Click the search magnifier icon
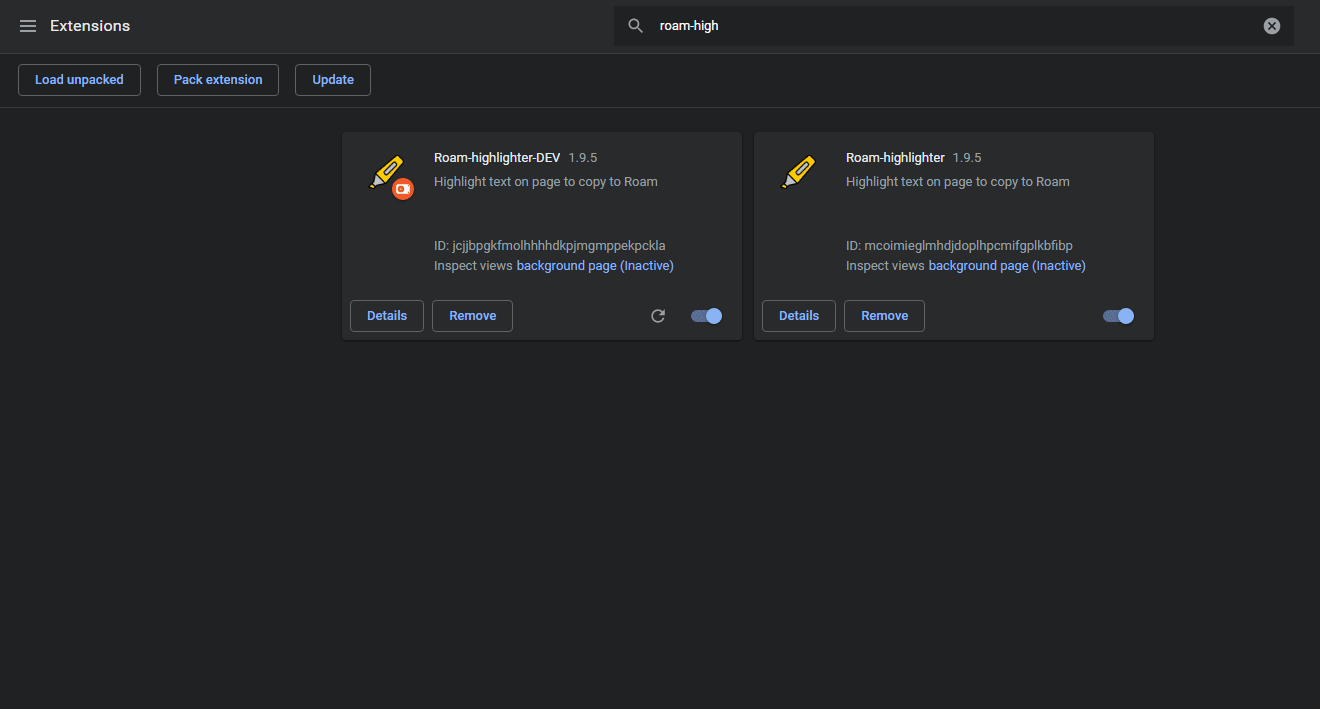1320x709 pixels. point(635,26)
